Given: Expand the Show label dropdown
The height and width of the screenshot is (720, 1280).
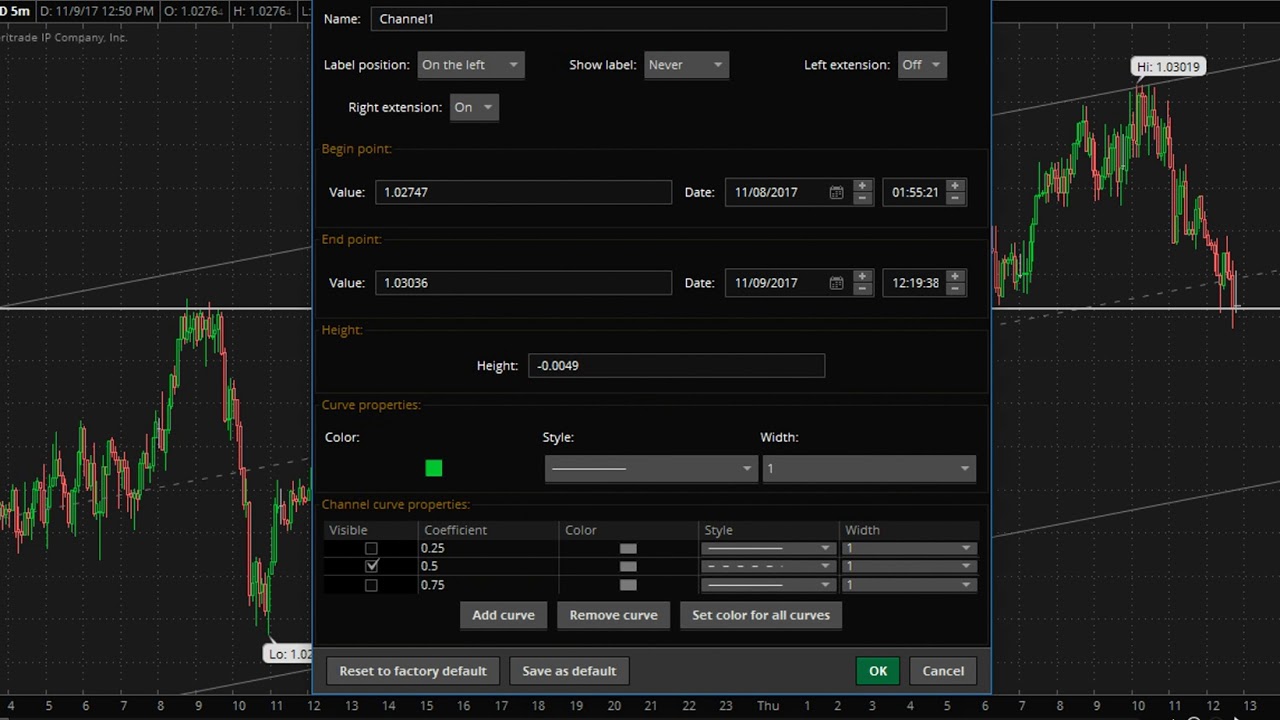Looking at the screenshot, I should (686, 65).
